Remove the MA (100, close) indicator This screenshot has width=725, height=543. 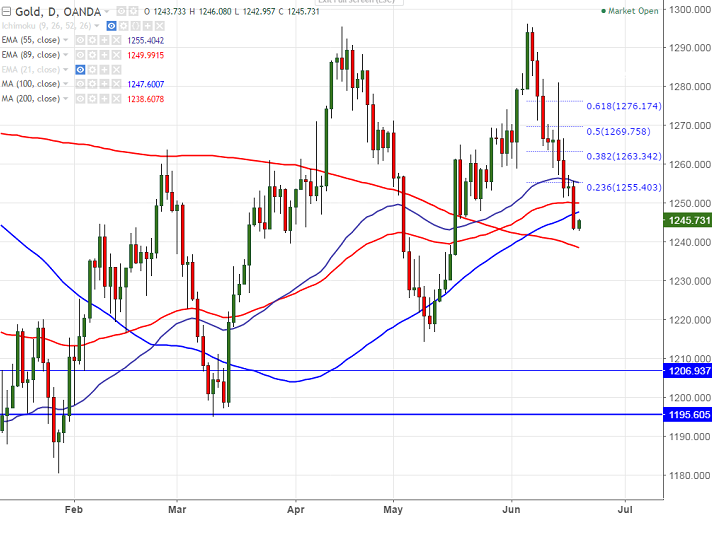coord(117,84)
